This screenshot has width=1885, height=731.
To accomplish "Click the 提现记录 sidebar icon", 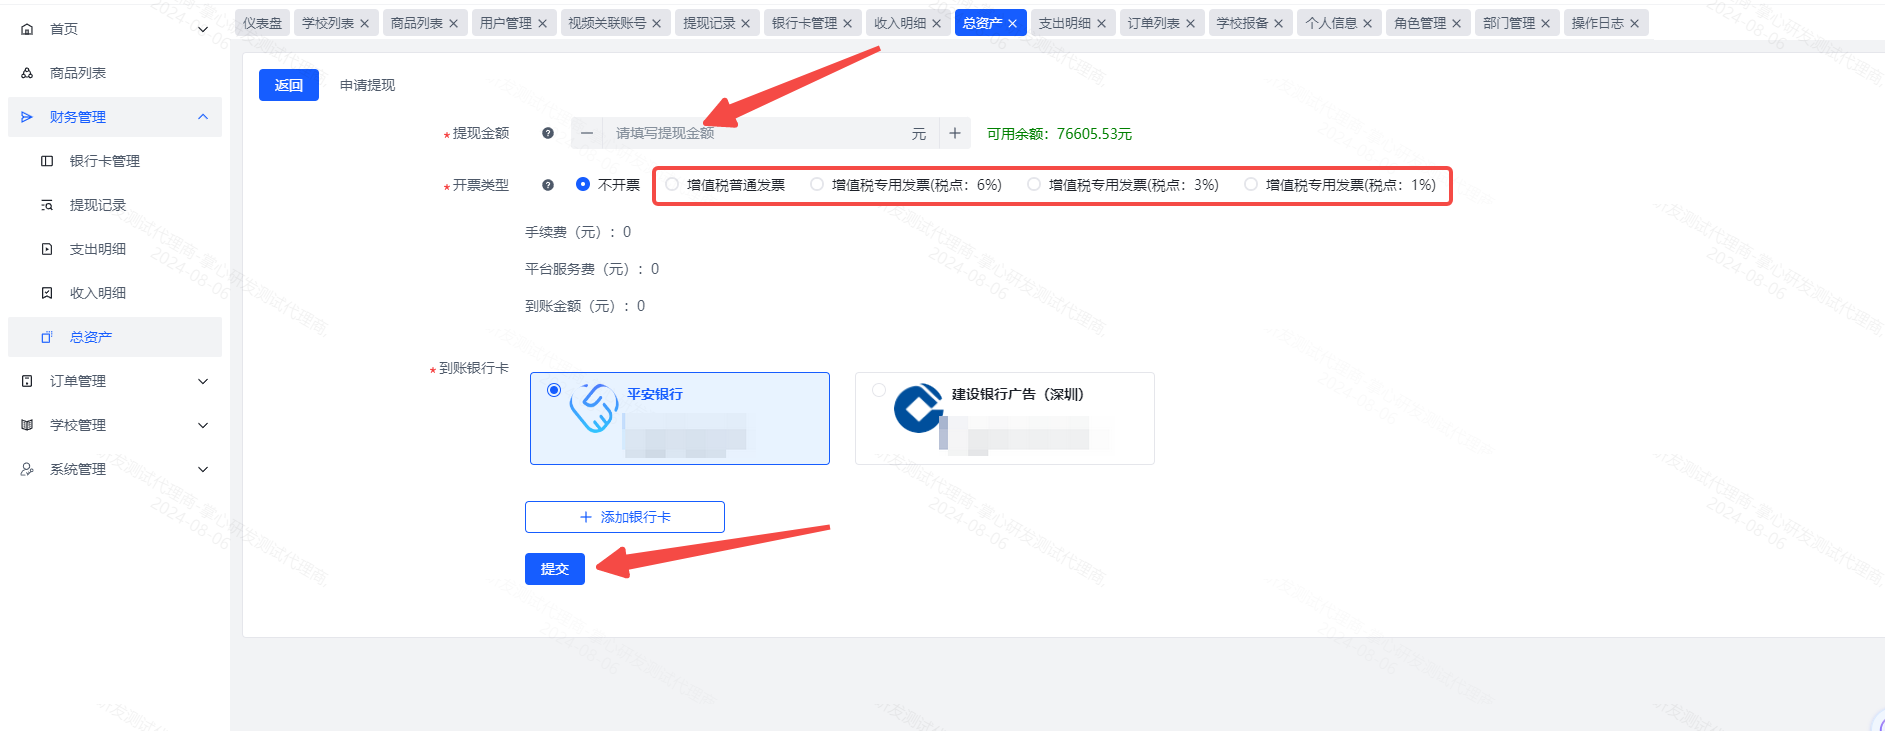I will (x=47, y=205).
